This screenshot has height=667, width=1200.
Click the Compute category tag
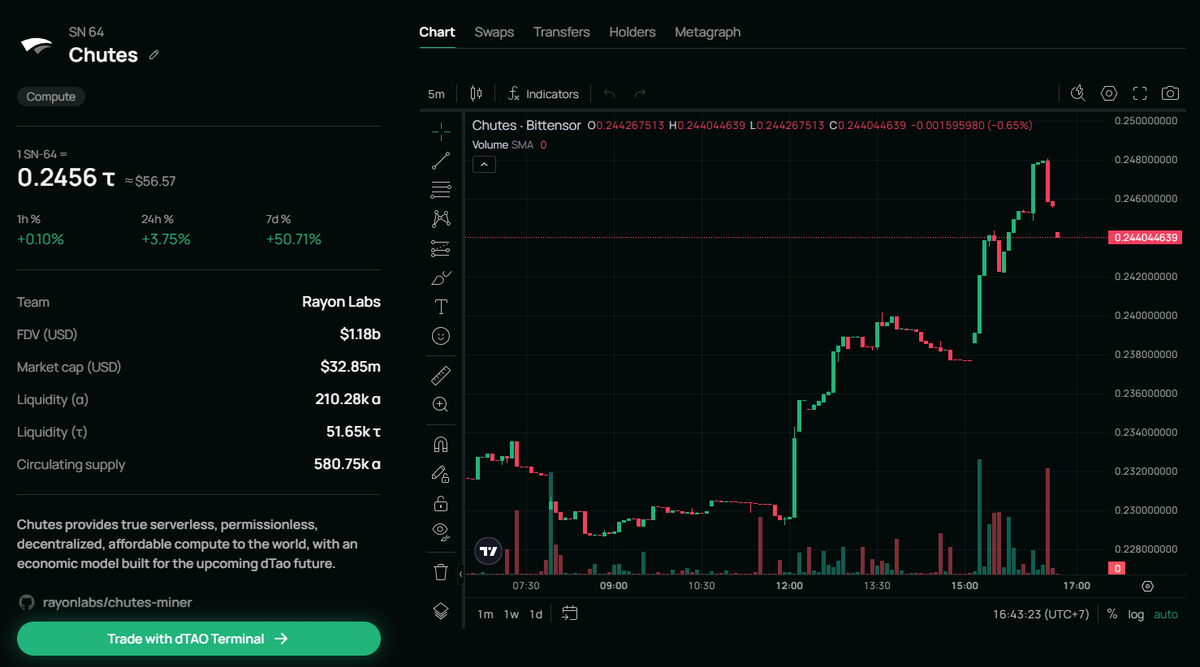click(51, 97)
